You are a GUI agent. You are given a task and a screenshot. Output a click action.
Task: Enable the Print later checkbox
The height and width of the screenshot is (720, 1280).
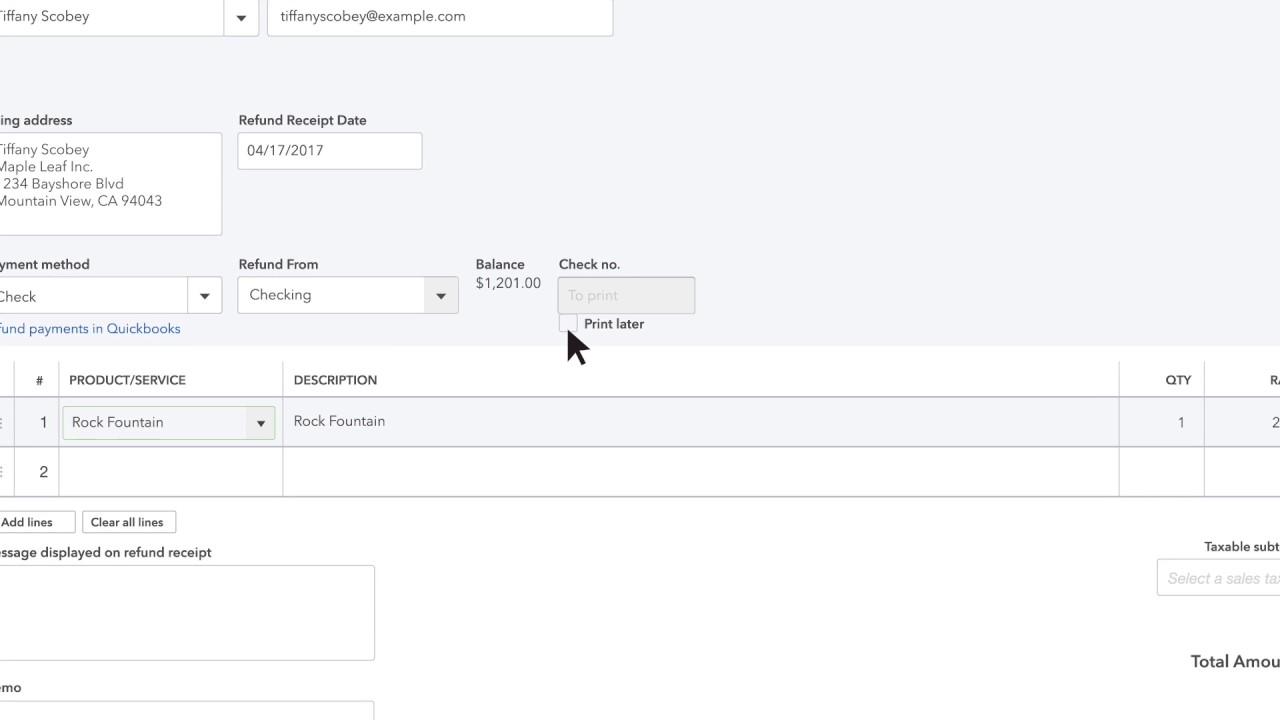click(568, 323)
